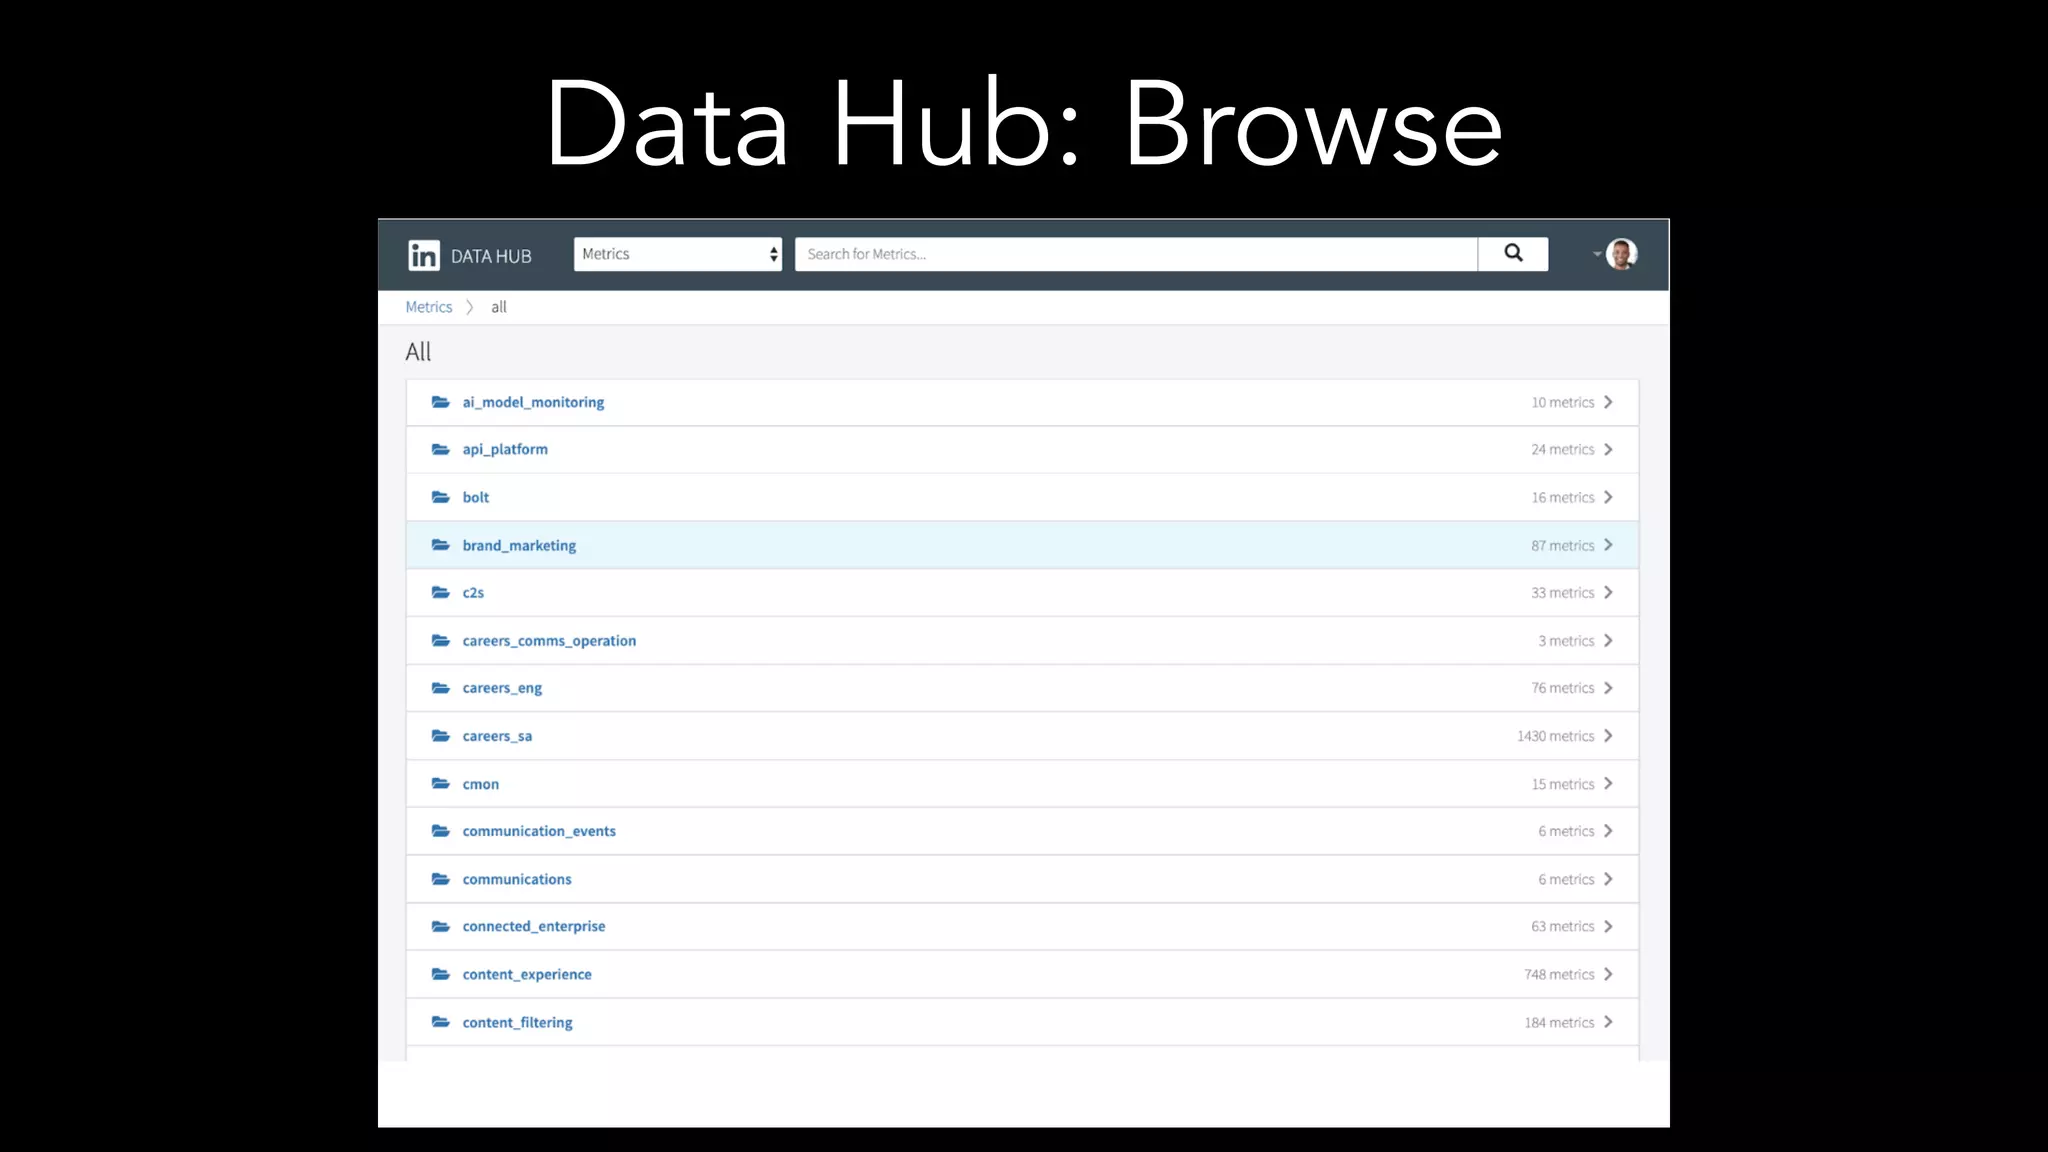Open the c2s folder link
The image size is (2048, 1152).
473,592
